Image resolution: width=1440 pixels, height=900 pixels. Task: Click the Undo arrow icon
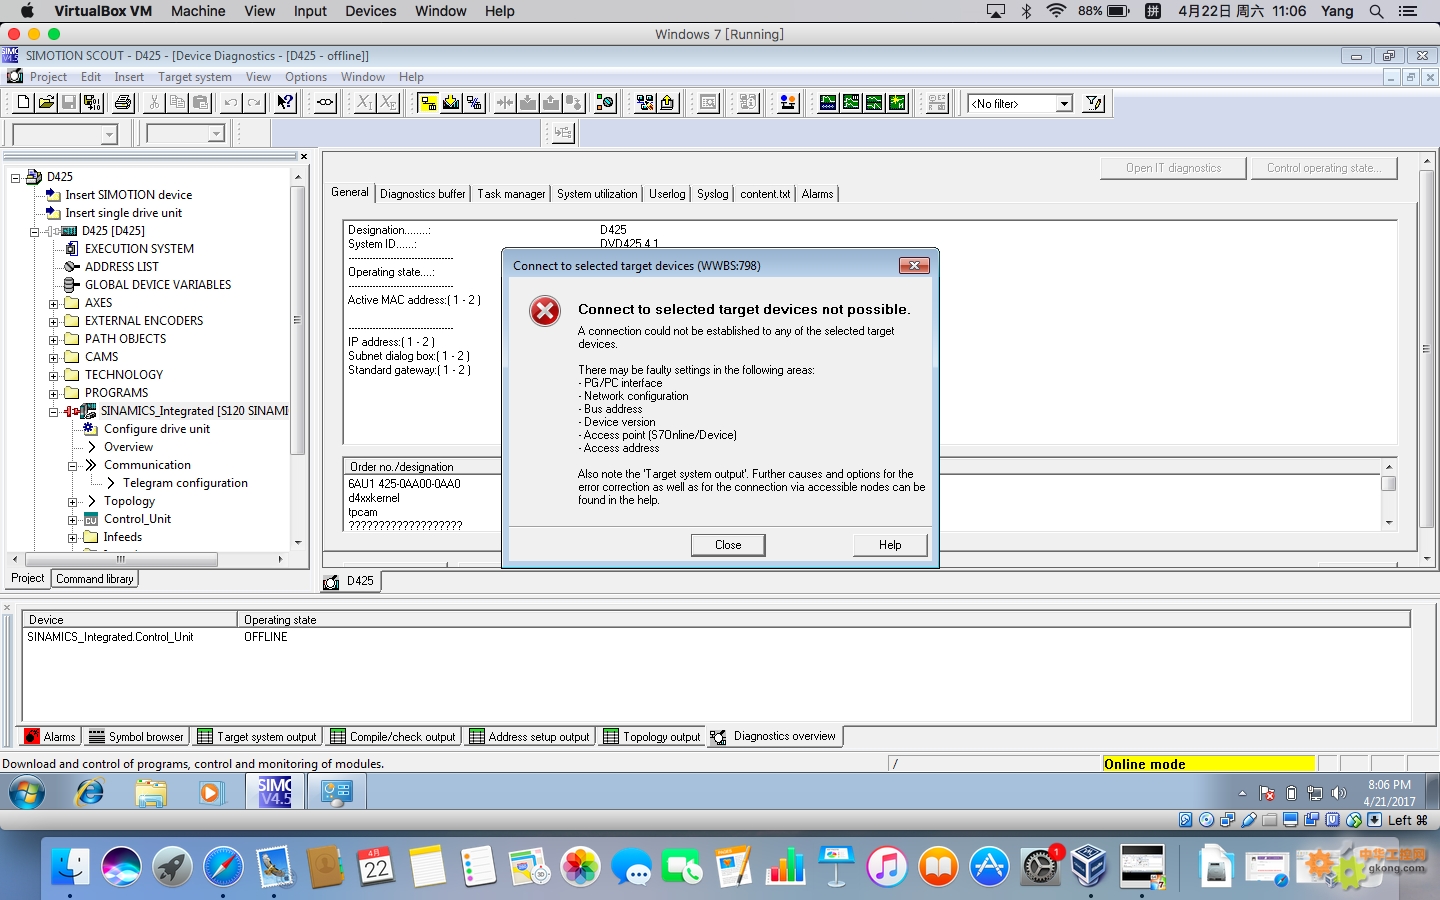(x=231, y=102)
